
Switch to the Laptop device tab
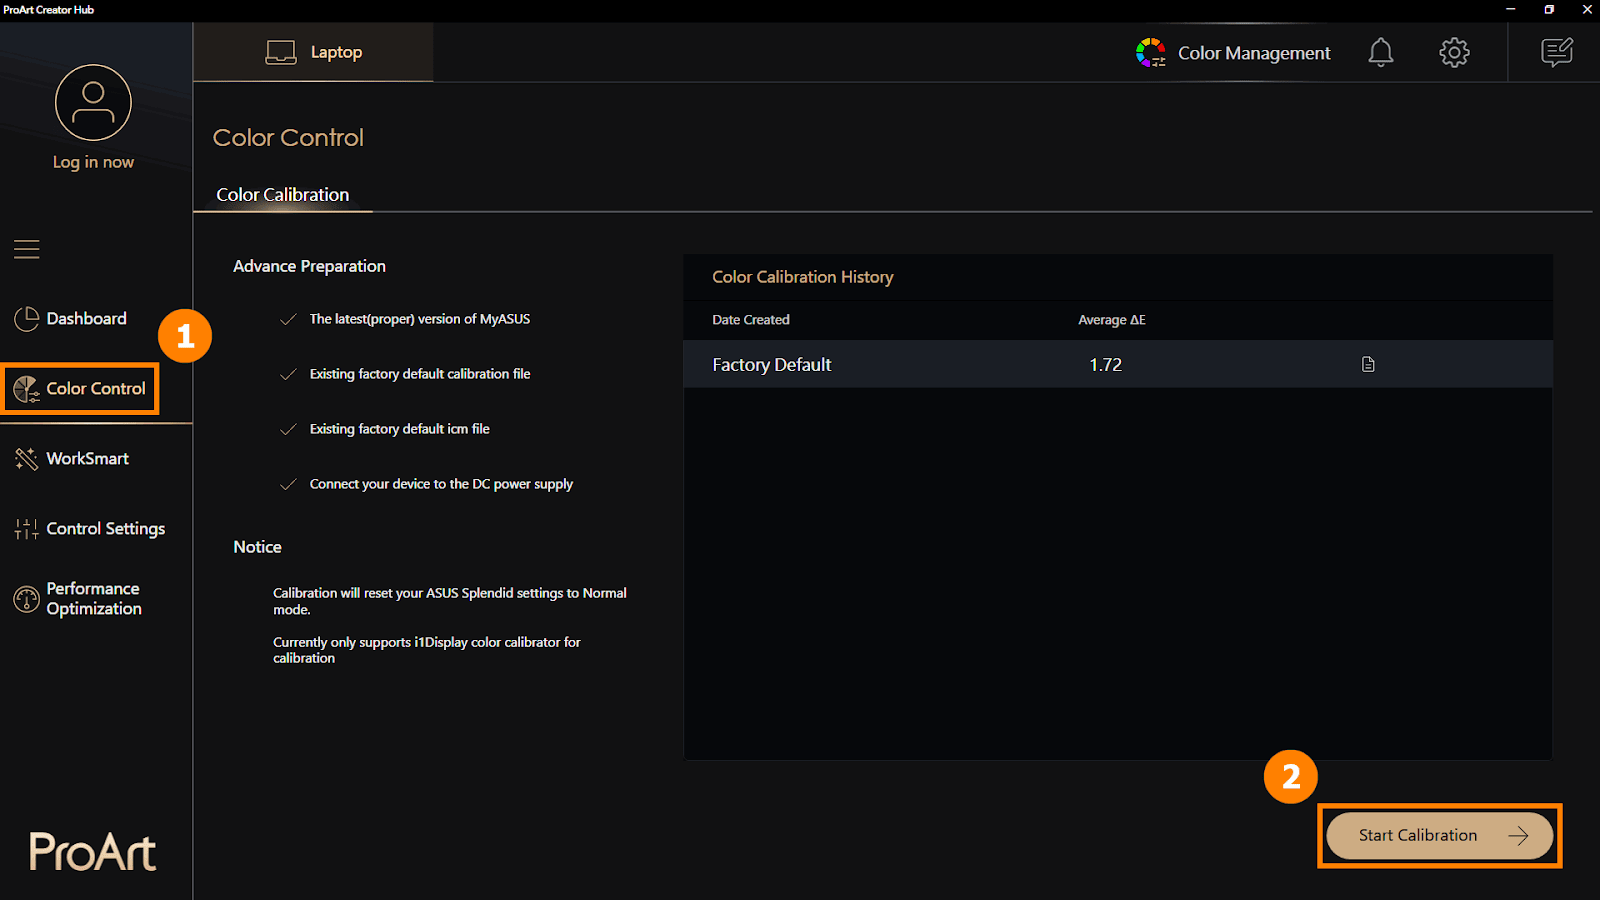pos(313,52)
